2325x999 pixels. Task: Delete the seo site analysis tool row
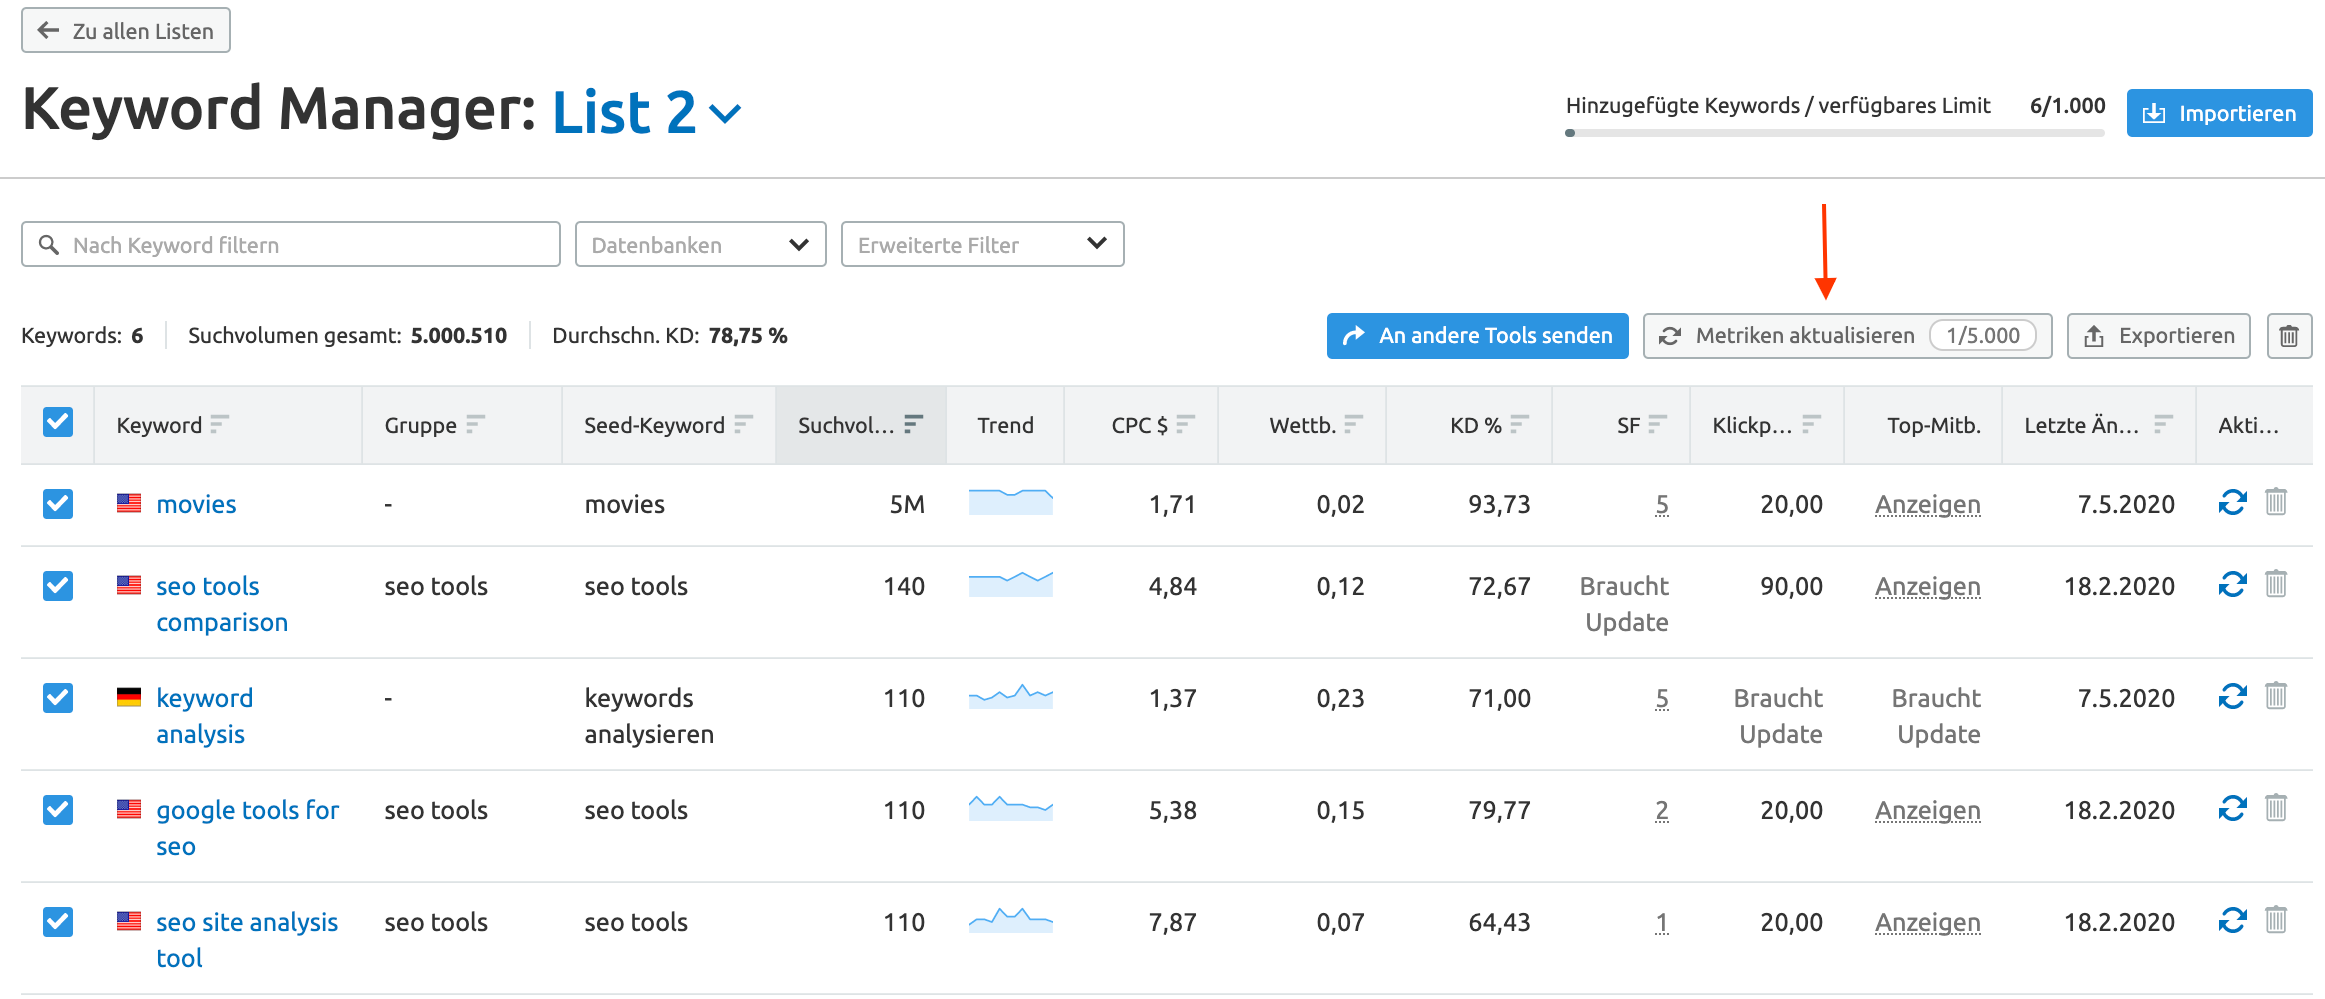coord(2276,919)
